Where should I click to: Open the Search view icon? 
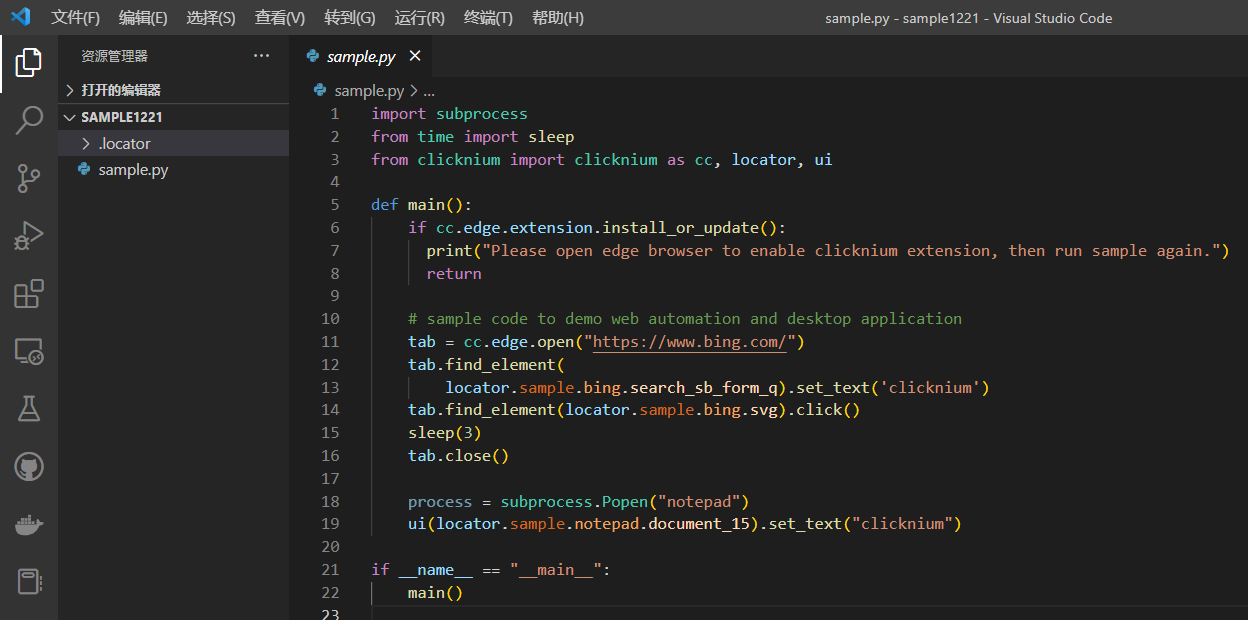28,121
